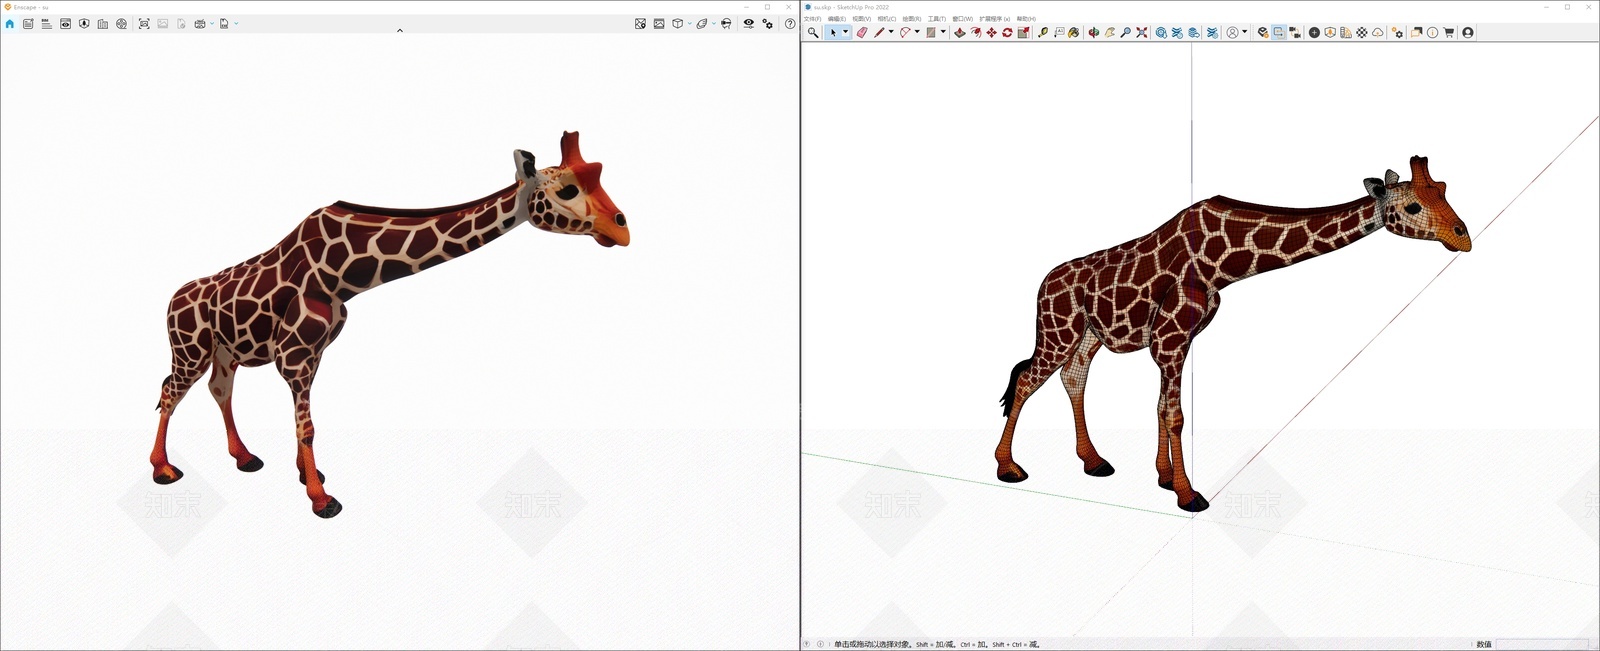Open Enscape general settings gears
The height and width of the screenshot is (651, 1600).
tap(768, 23)
